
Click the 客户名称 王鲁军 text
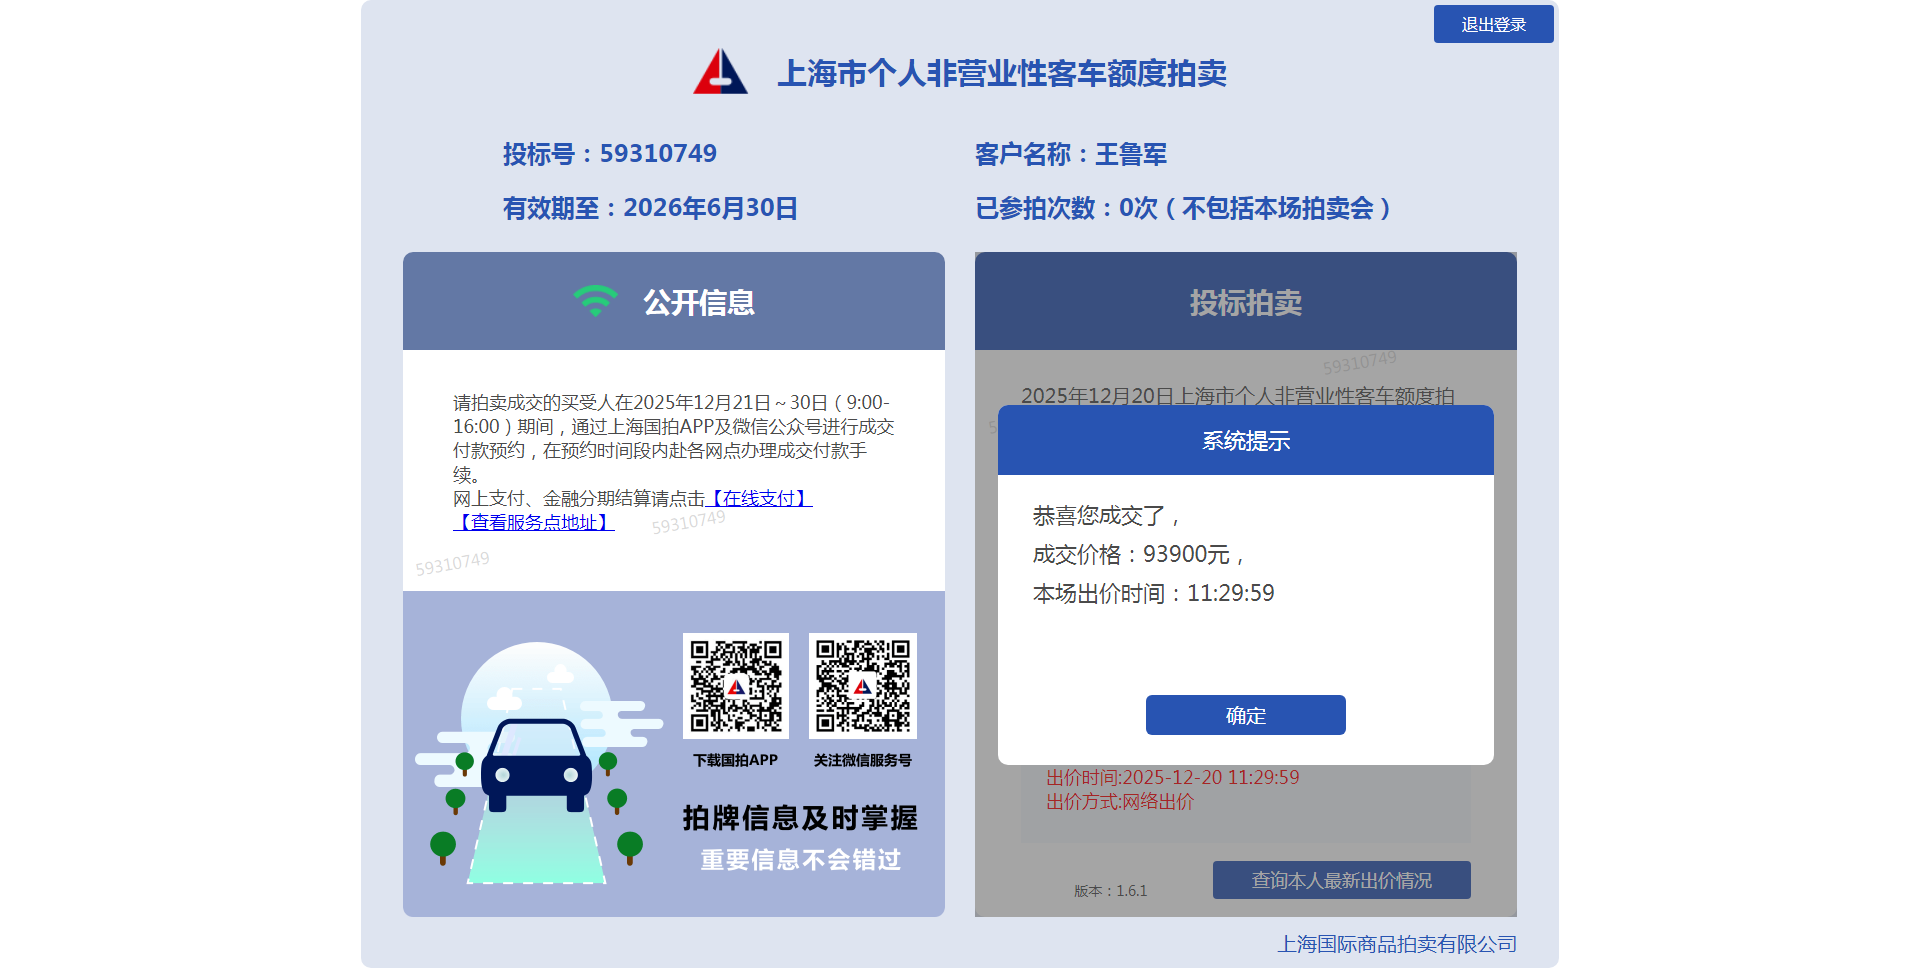pos(1070,154)
